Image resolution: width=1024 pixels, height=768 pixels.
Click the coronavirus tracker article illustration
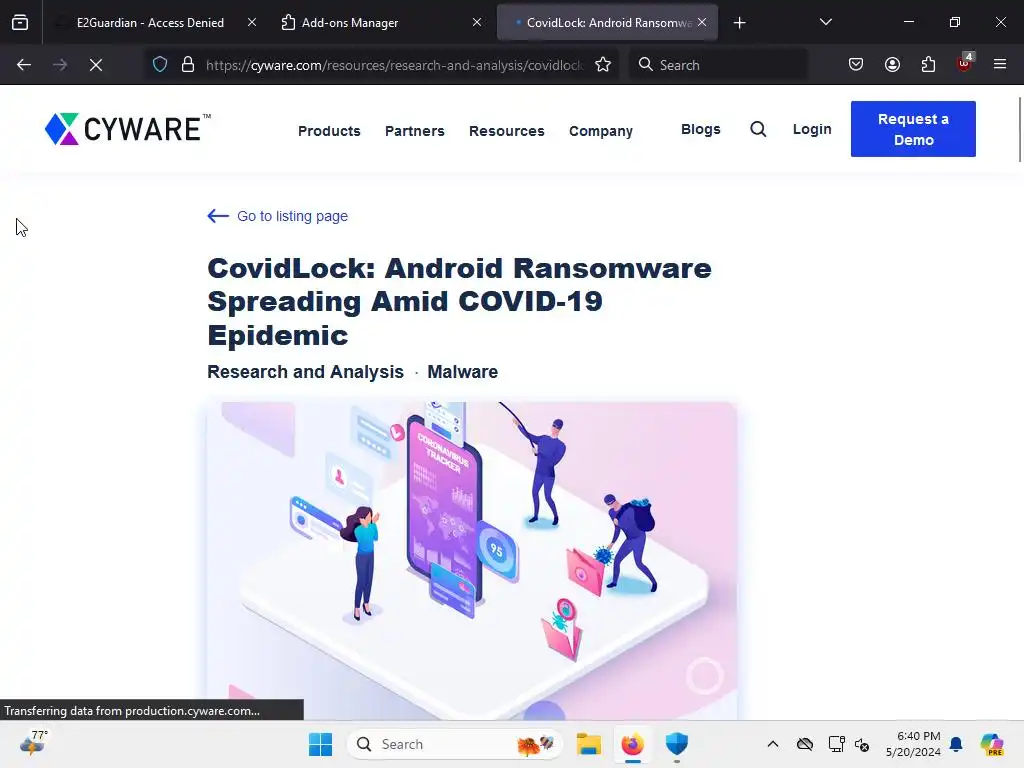472,560
